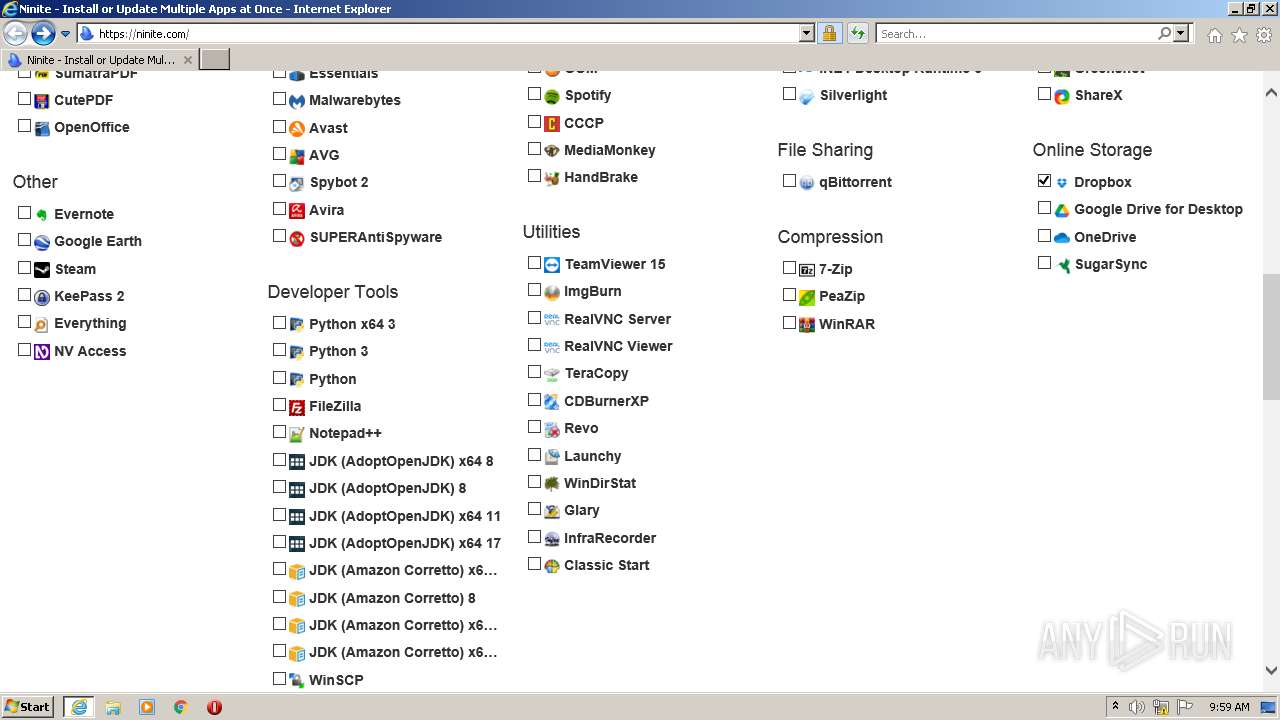Click the scrollbar down arrow

pos(1271,671)
